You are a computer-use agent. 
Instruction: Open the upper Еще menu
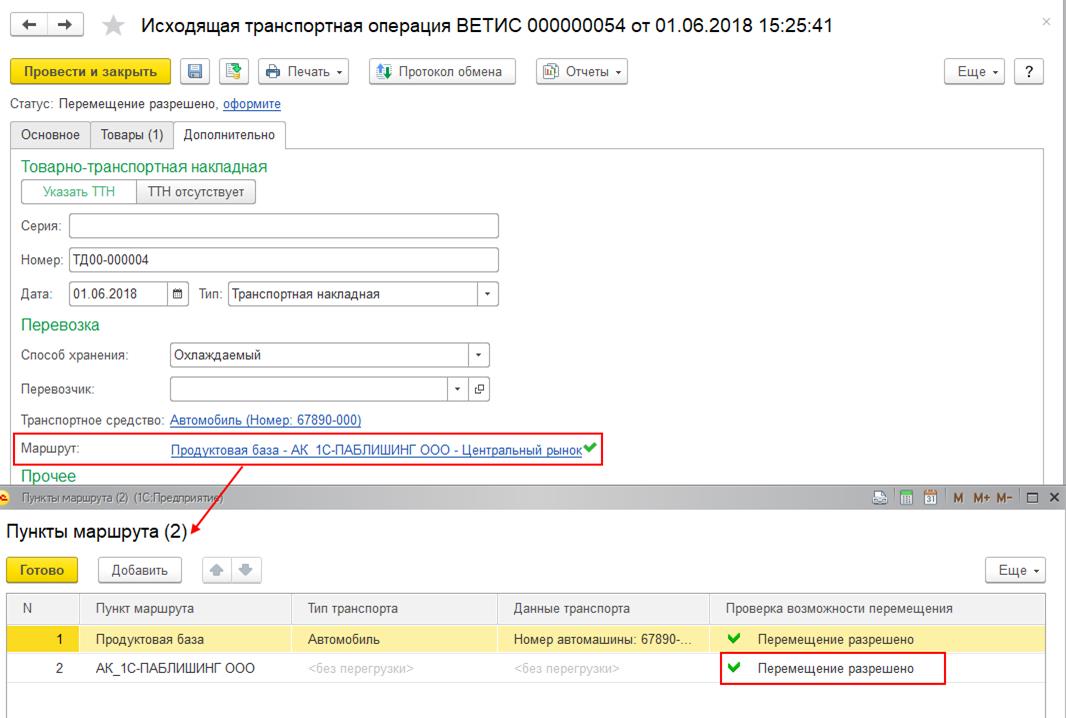(x=974, y=71)
